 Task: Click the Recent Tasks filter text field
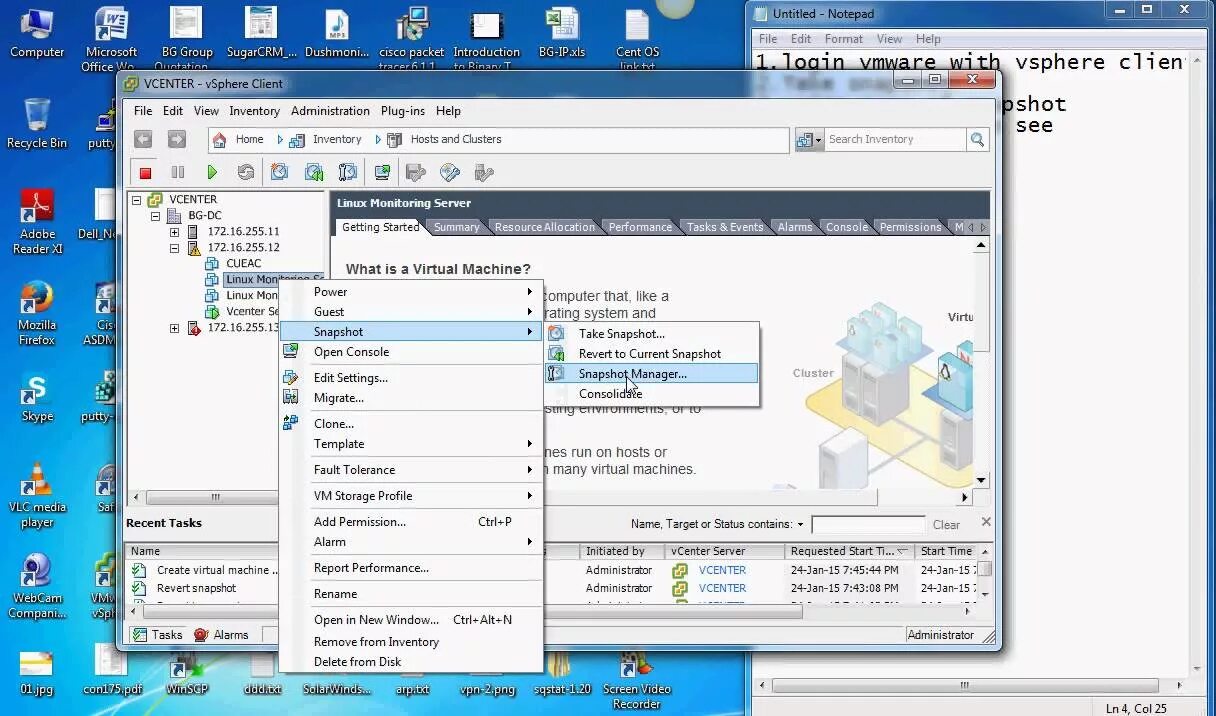(868, 525)
